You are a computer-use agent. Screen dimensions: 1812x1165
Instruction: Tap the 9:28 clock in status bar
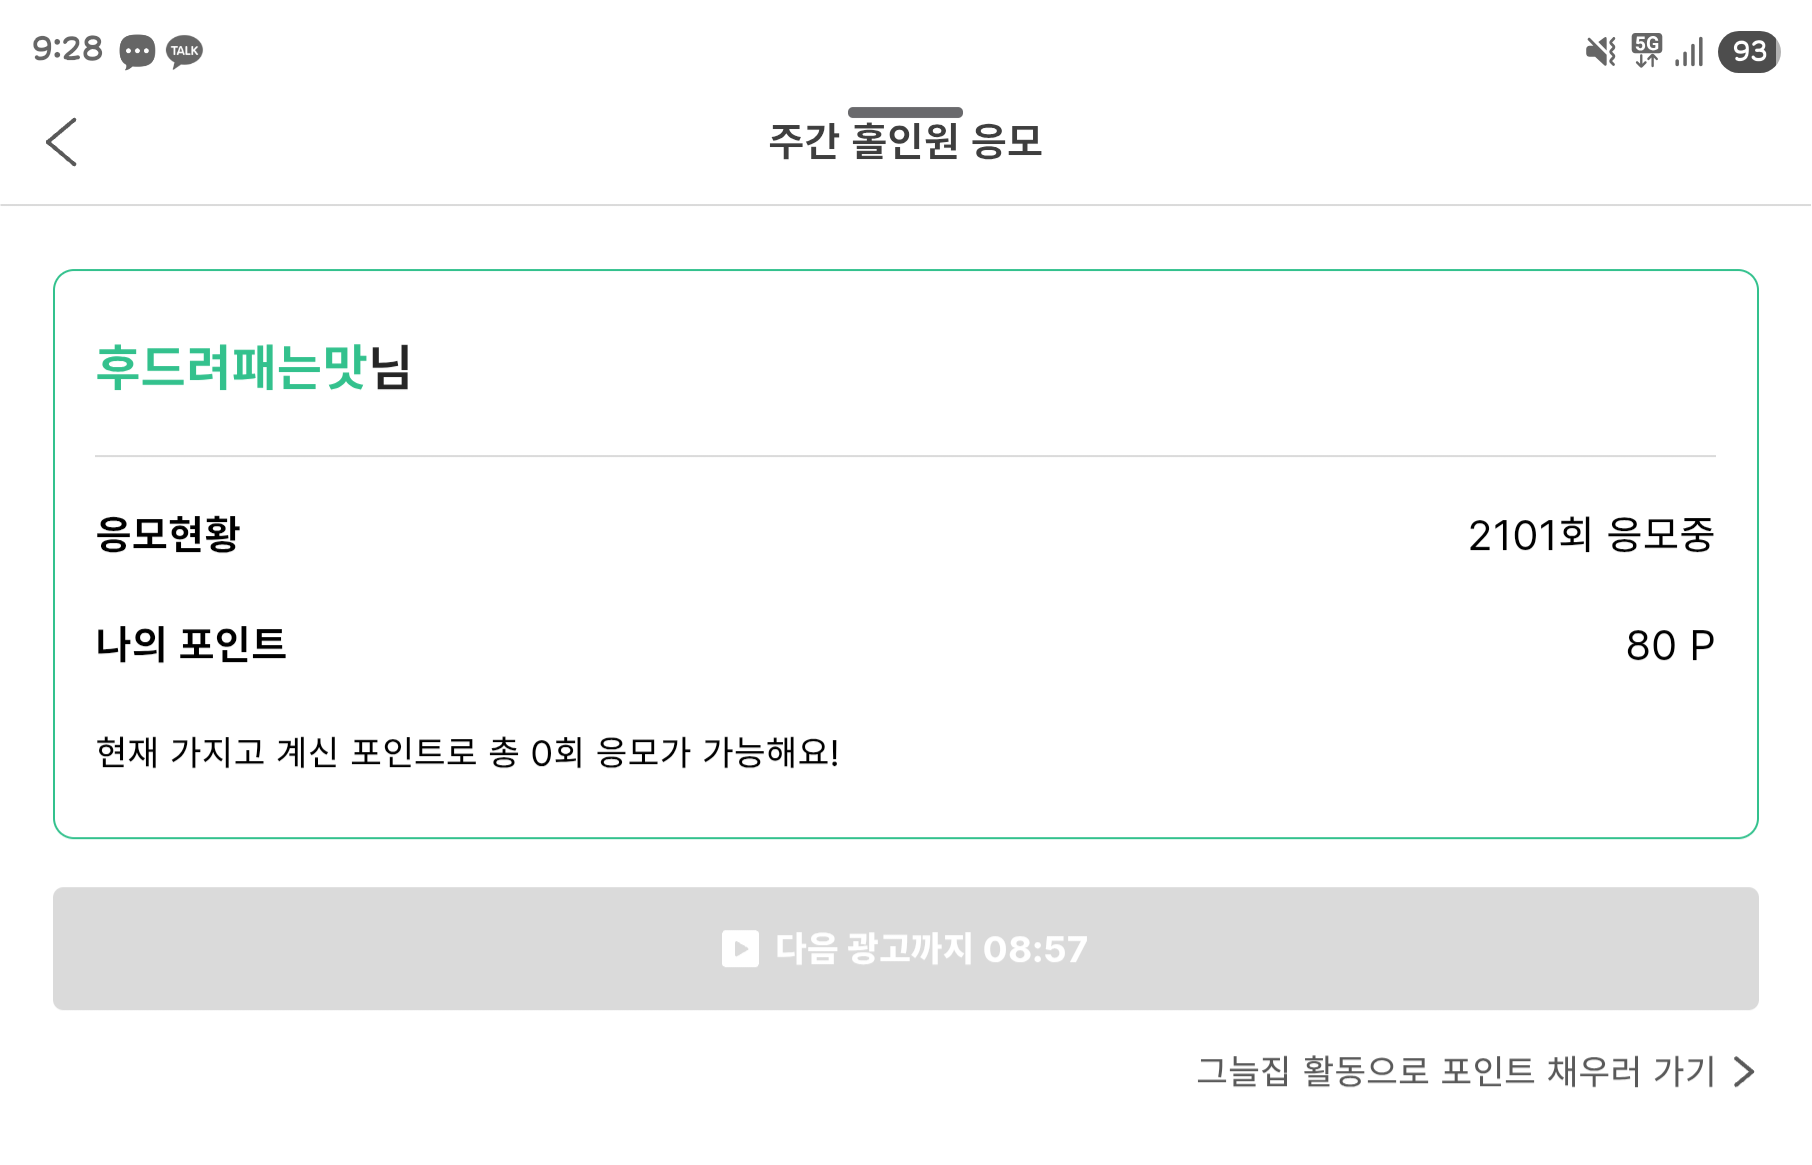coord(67,49)
